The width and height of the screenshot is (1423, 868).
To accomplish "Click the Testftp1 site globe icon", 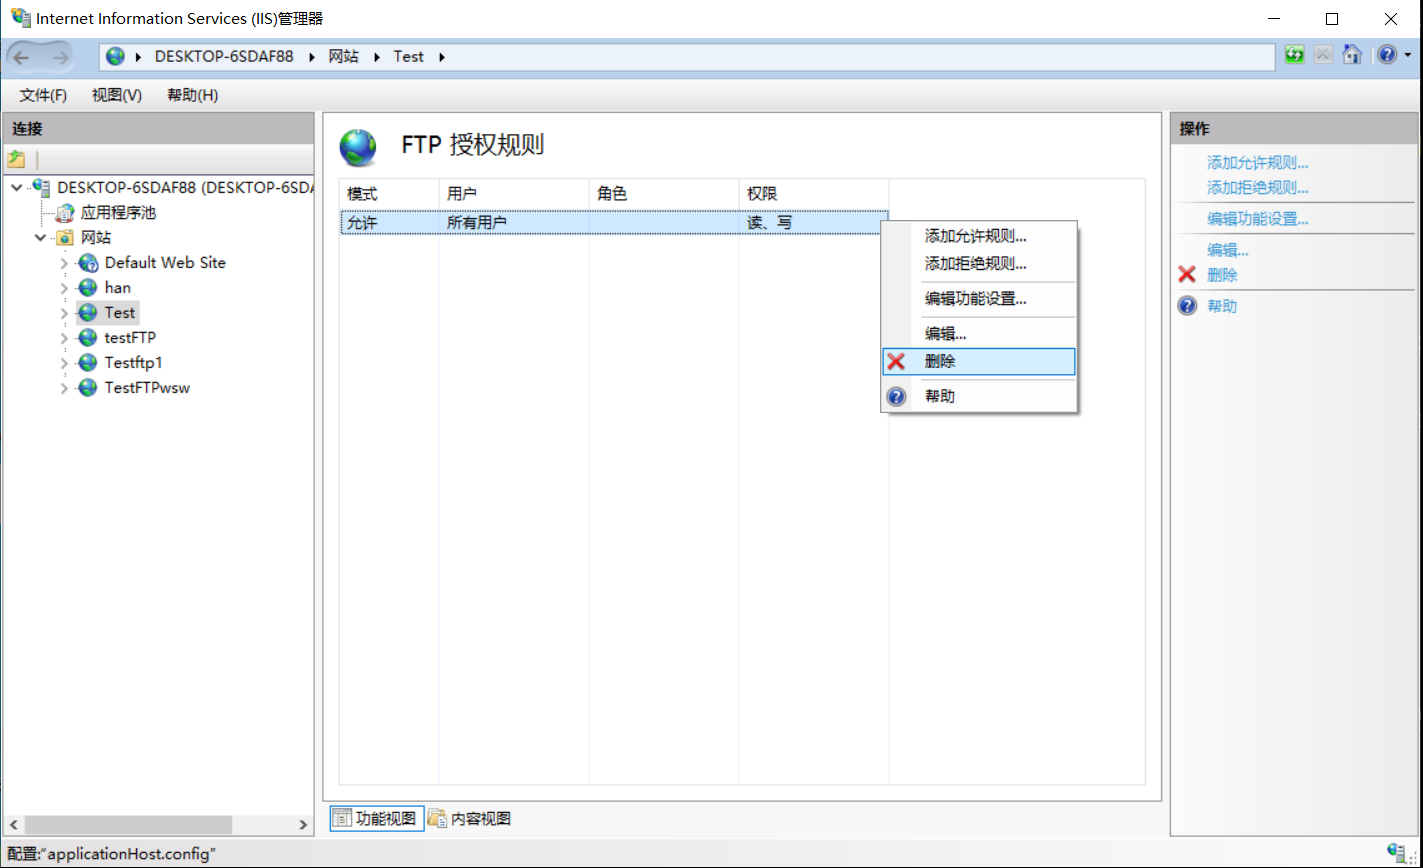I will click(88, 362).
